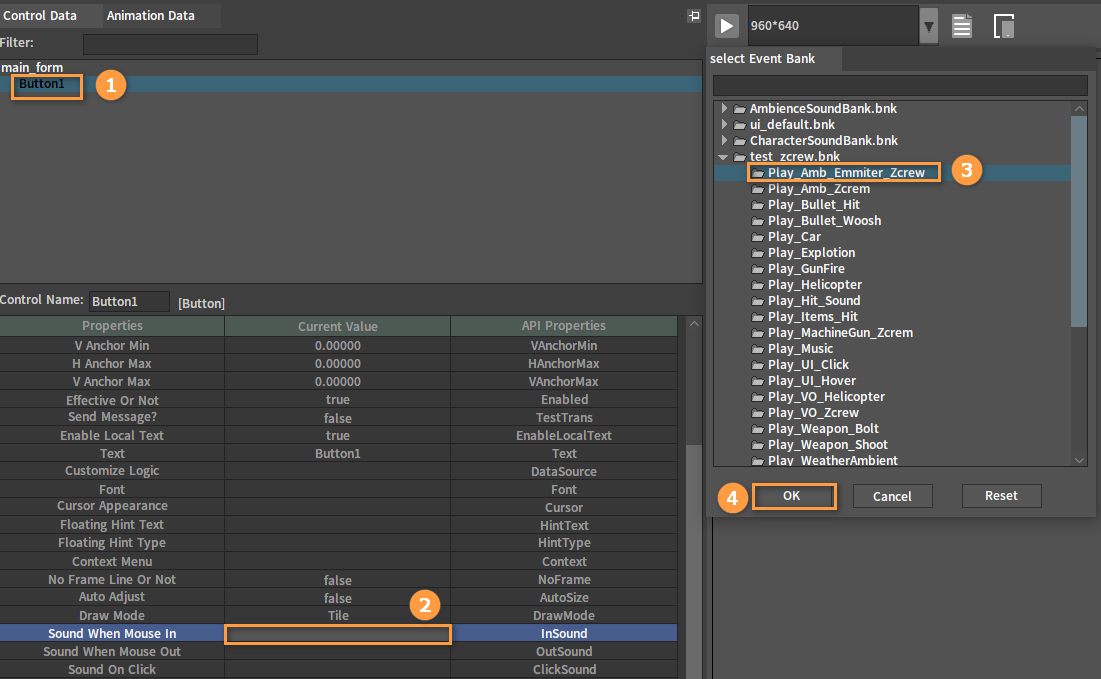Click the Sound When Mouse In value field
This screenshot has height=679, width=1101.
coord(338,634)
